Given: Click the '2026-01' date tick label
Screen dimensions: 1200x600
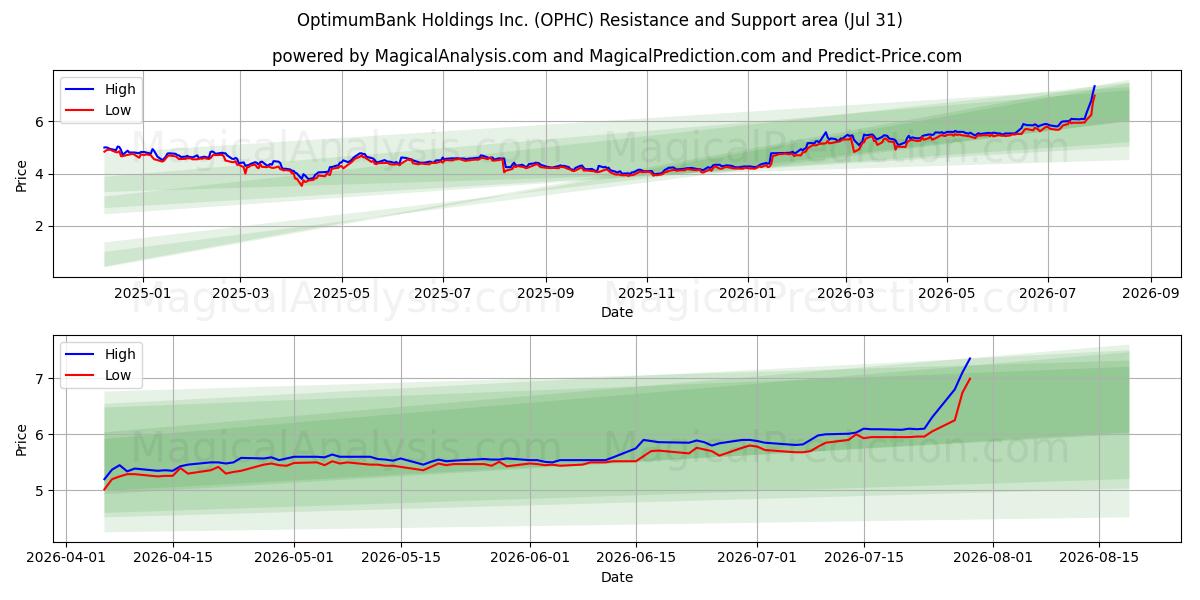Looking at the screenshot, I should 748,295.
